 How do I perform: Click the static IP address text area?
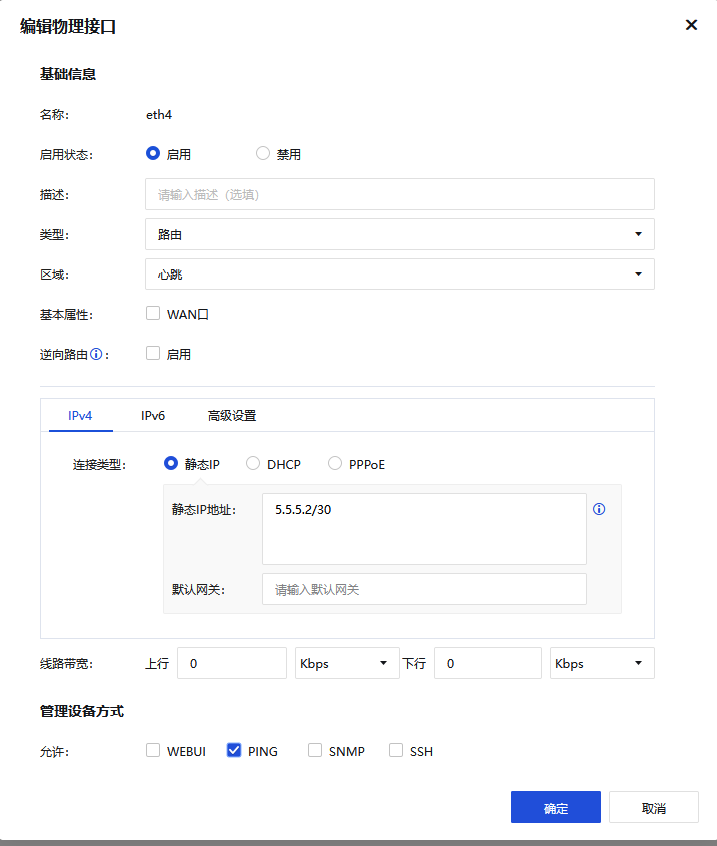(424, 529)
